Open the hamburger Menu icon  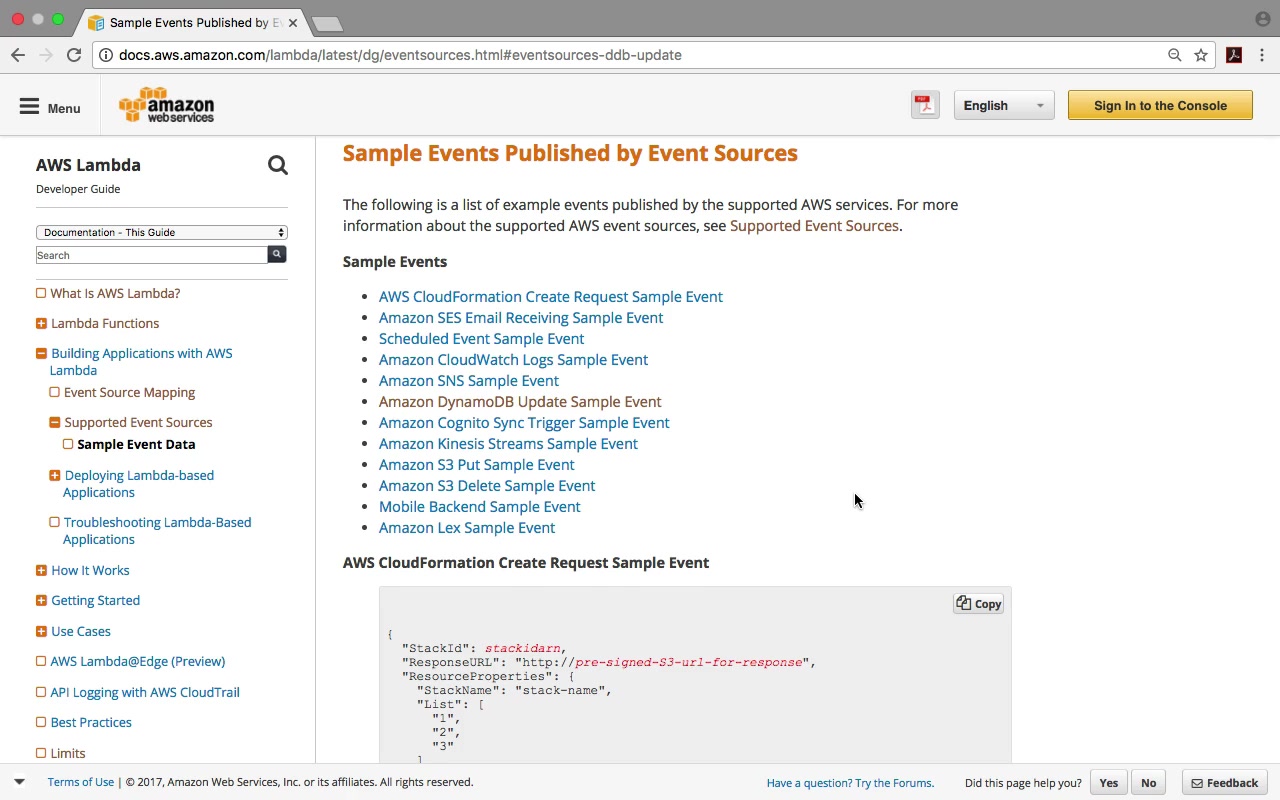tap(29, 106)
